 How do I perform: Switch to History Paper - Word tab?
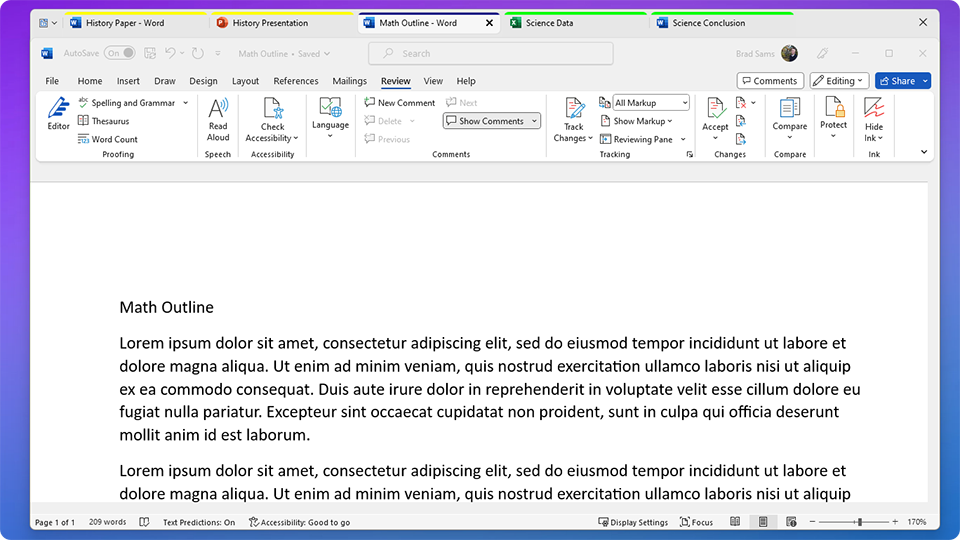[135, 23]
